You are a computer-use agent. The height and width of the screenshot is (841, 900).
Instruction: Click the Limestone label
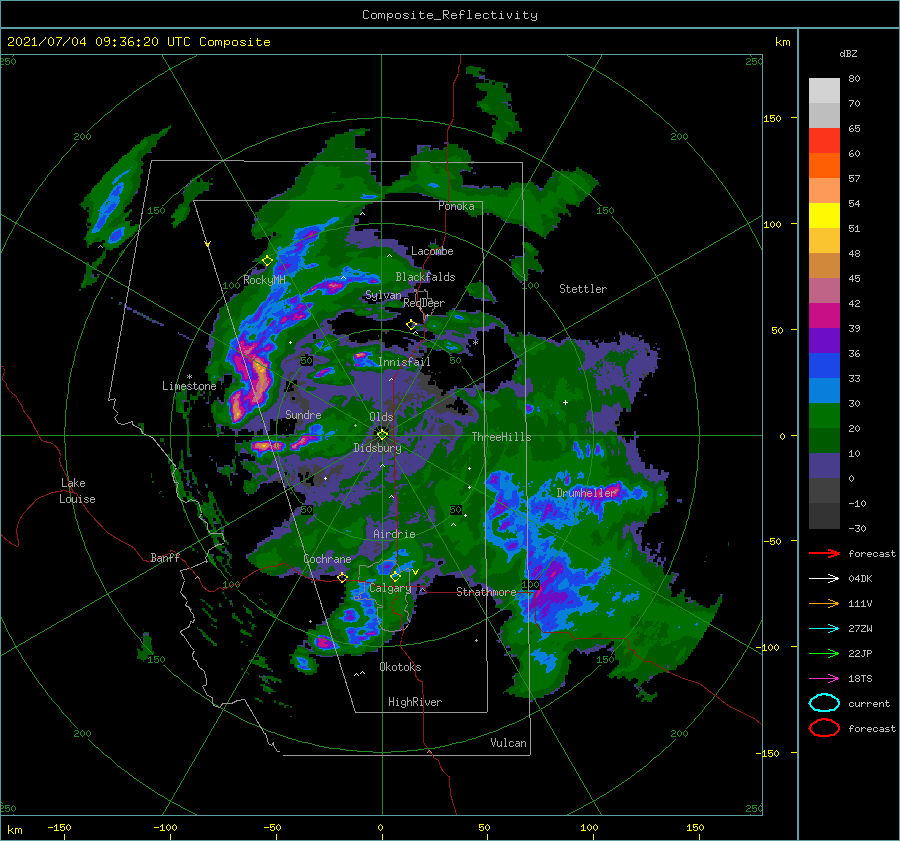(189, 386)
